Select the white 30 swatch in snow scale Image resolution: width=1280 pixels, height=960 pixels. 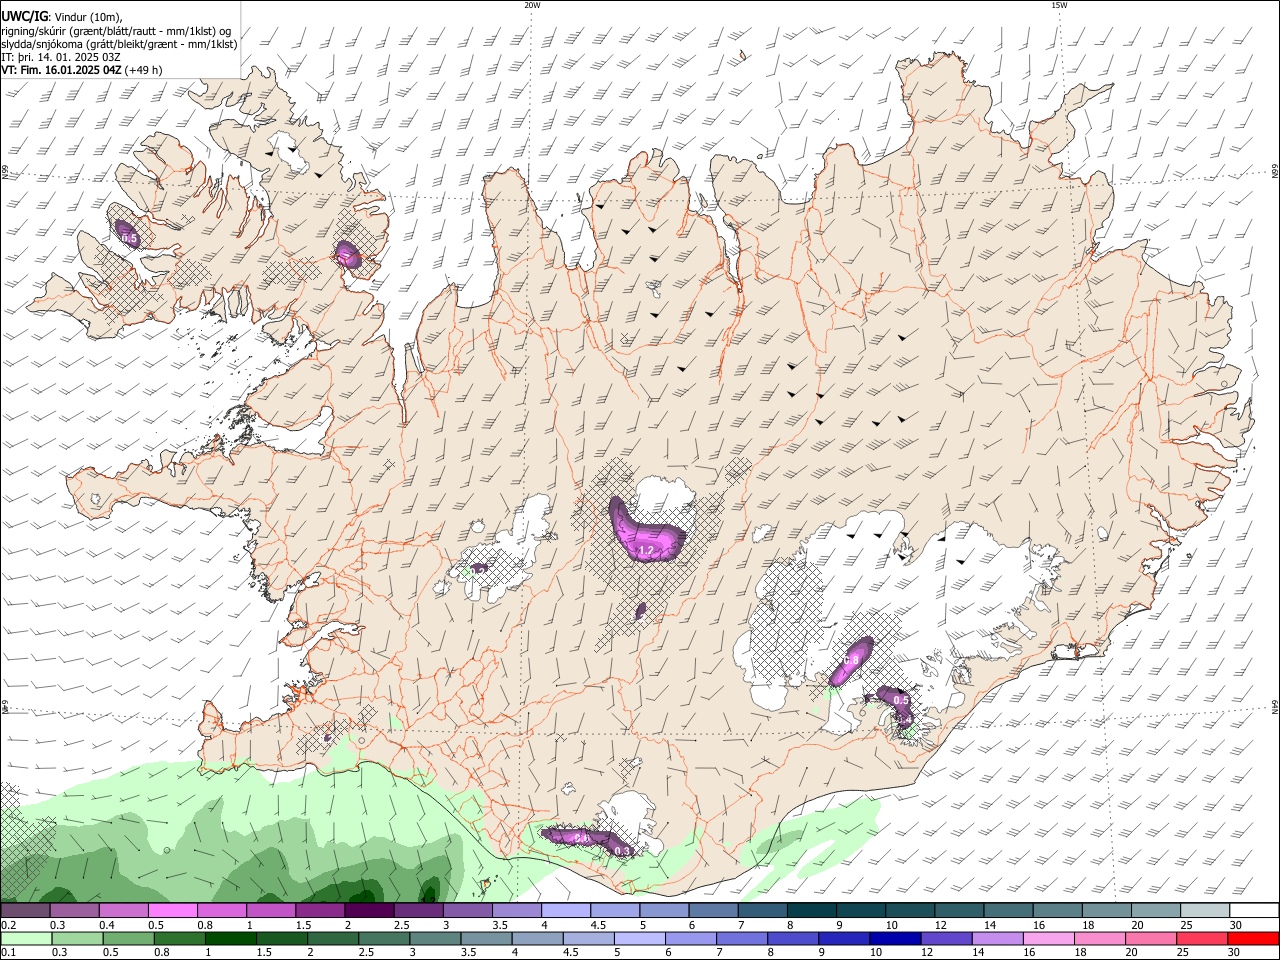[1254, 910]
